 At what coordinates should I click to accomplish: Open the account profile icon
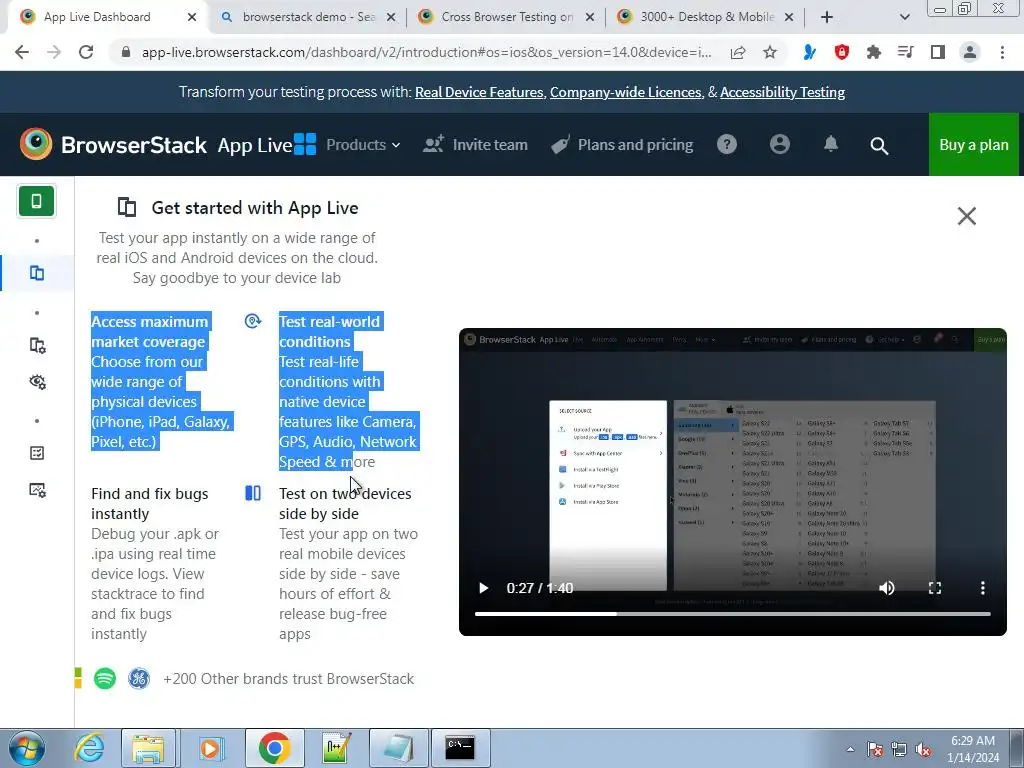click(780, 144)
